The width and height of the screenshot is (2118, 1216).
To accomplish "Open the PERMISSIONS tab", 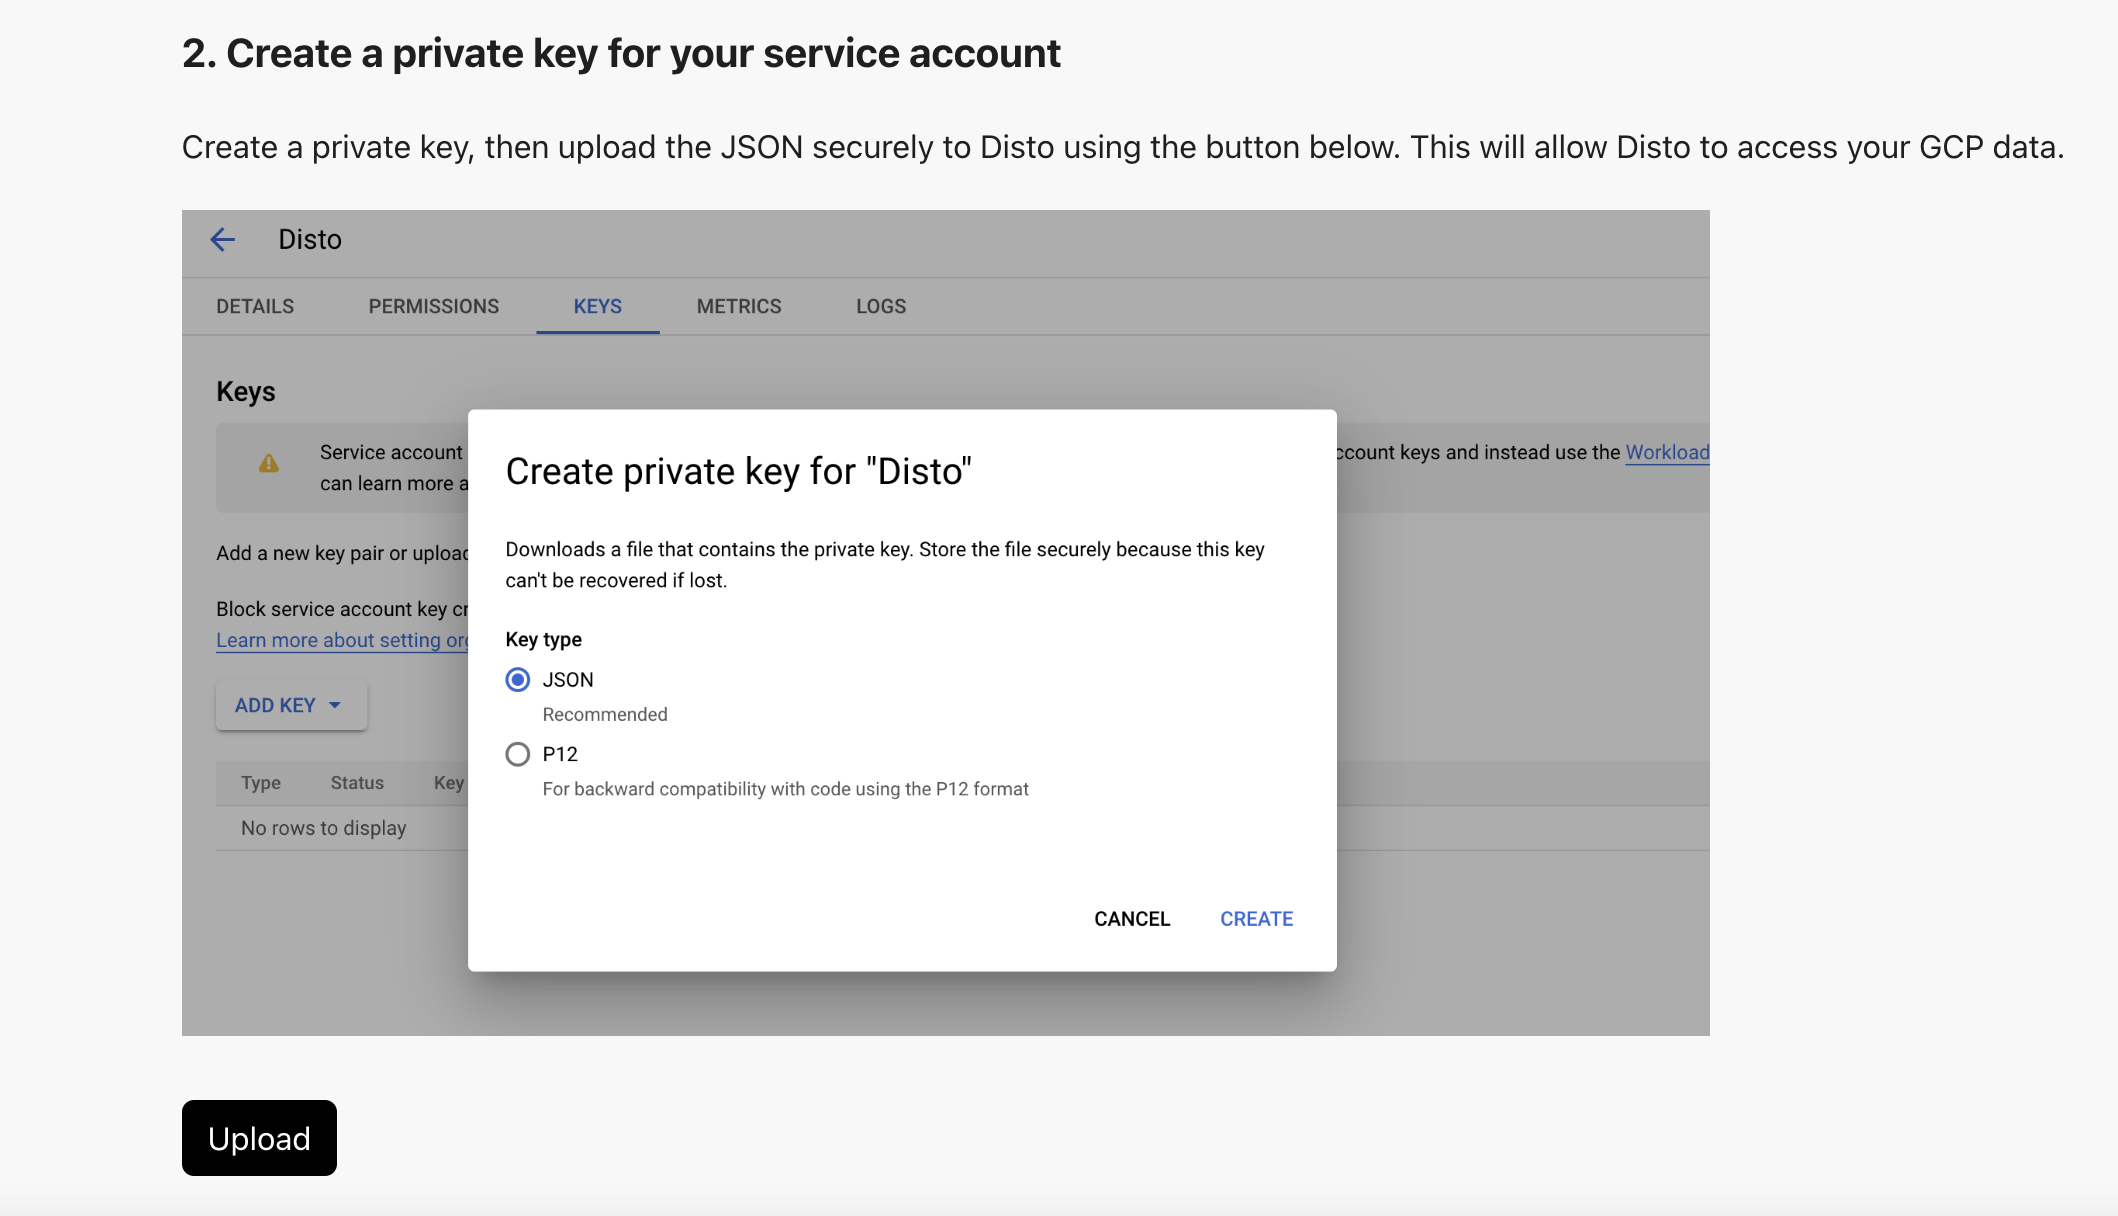I will [433, 306].
